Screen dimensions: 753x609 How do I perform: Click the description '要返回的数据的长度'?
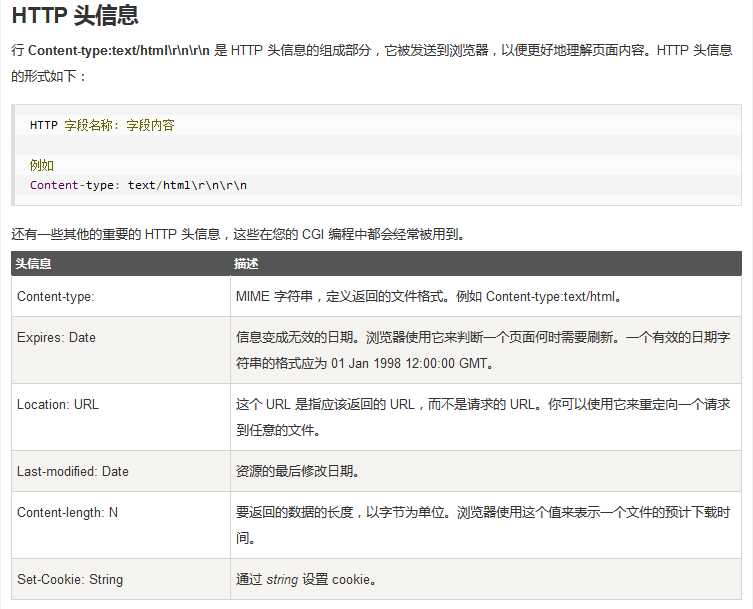coord(483,525)
